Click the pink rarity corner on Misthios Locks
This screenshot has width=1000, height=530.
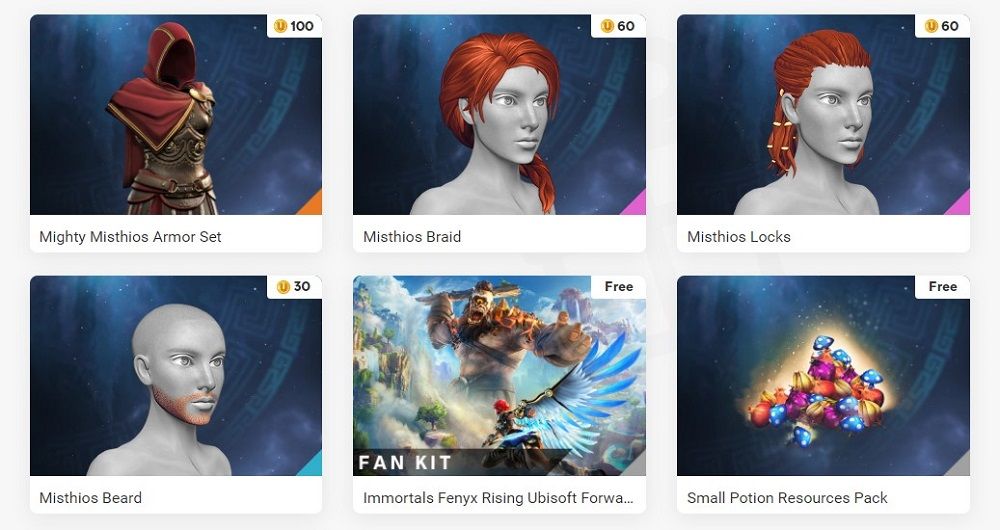click(x=961, y=206)
